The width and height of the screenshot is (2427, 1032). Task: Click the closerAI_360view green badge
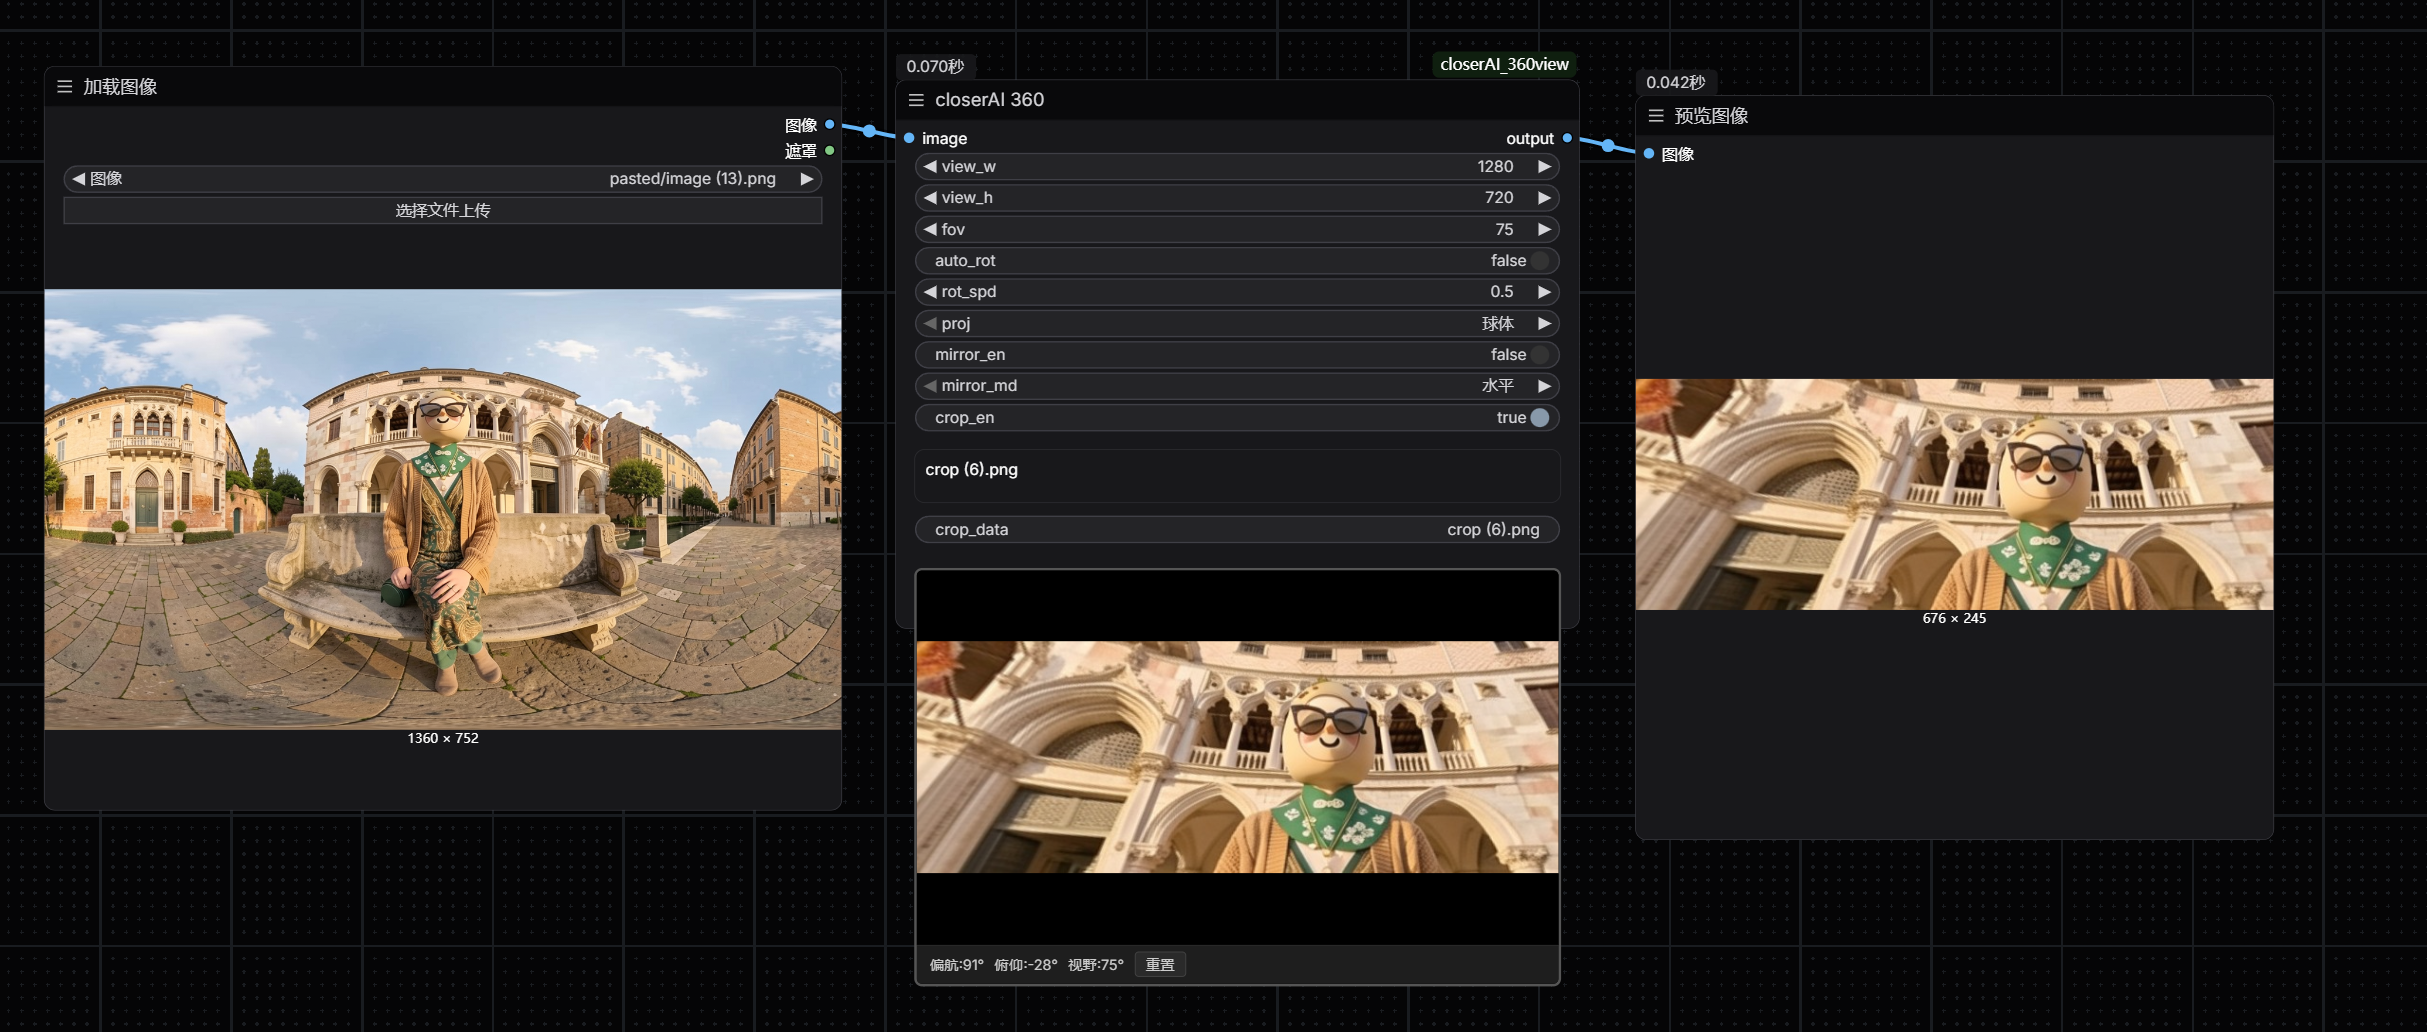[x=1503, y=64]
